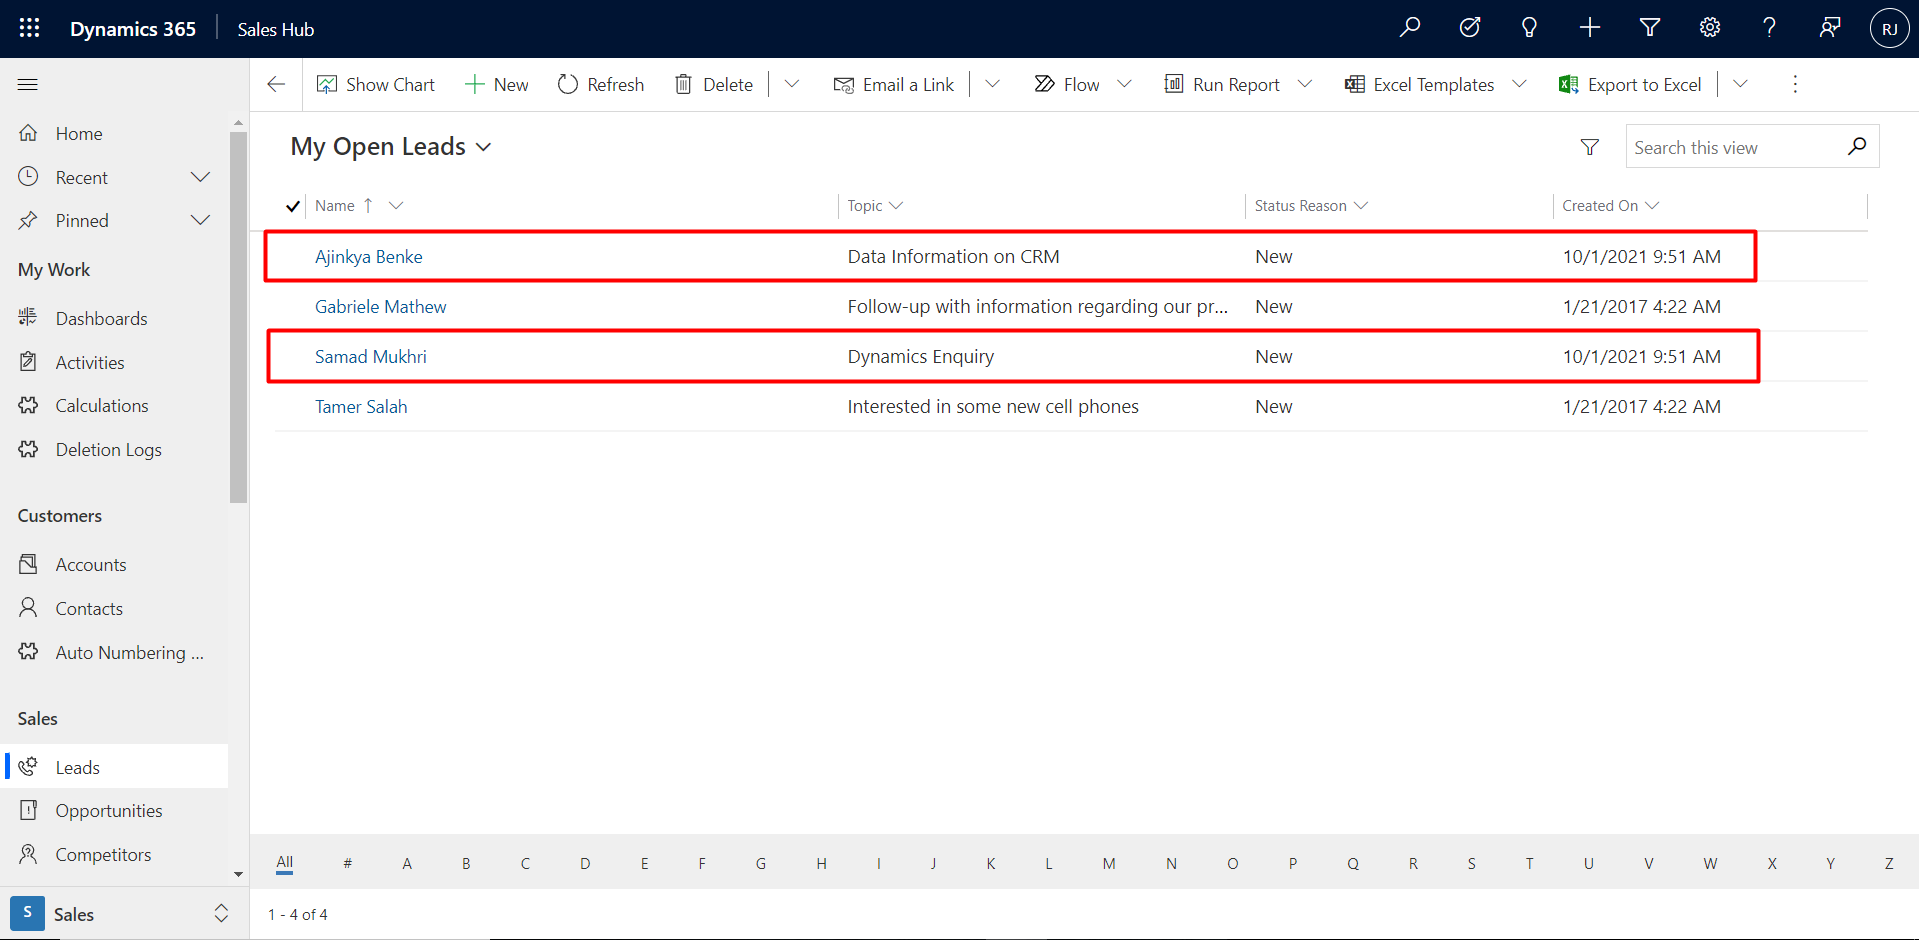Viewport: 1919px width, 940px height.
Task: Expand the Delete options dropdown arrow
Action: [x=792, y=85]
